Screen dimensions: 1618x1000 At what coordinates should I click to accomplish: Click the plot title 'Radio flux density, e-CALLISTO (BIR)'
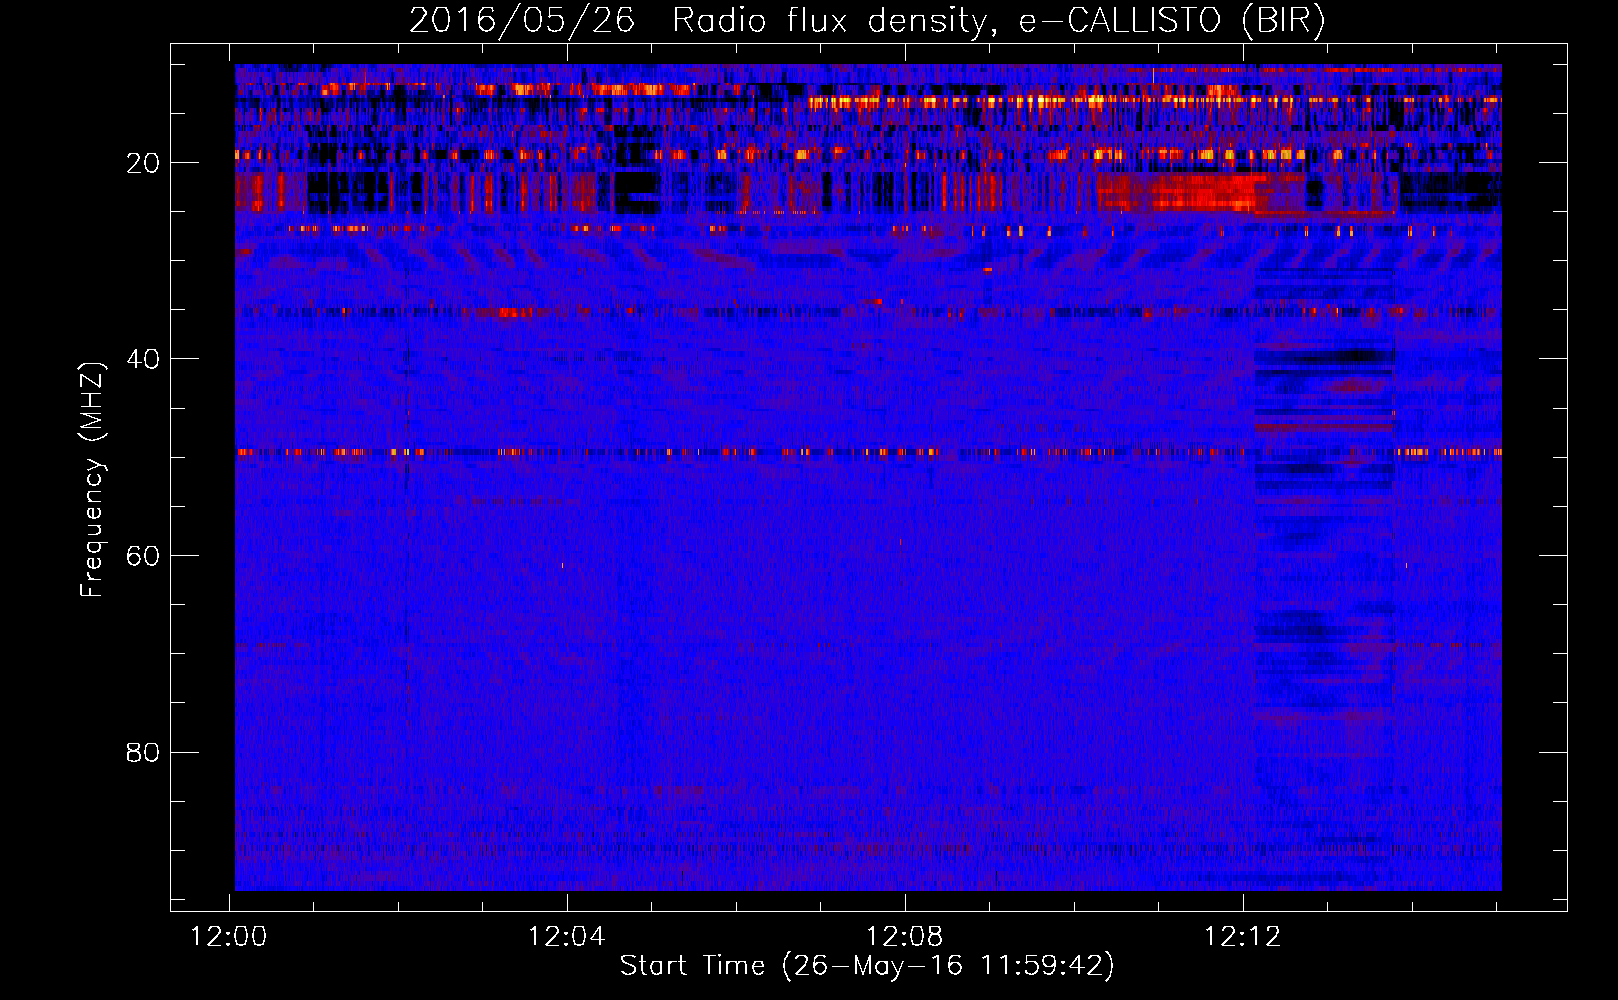tap(998, 21)
